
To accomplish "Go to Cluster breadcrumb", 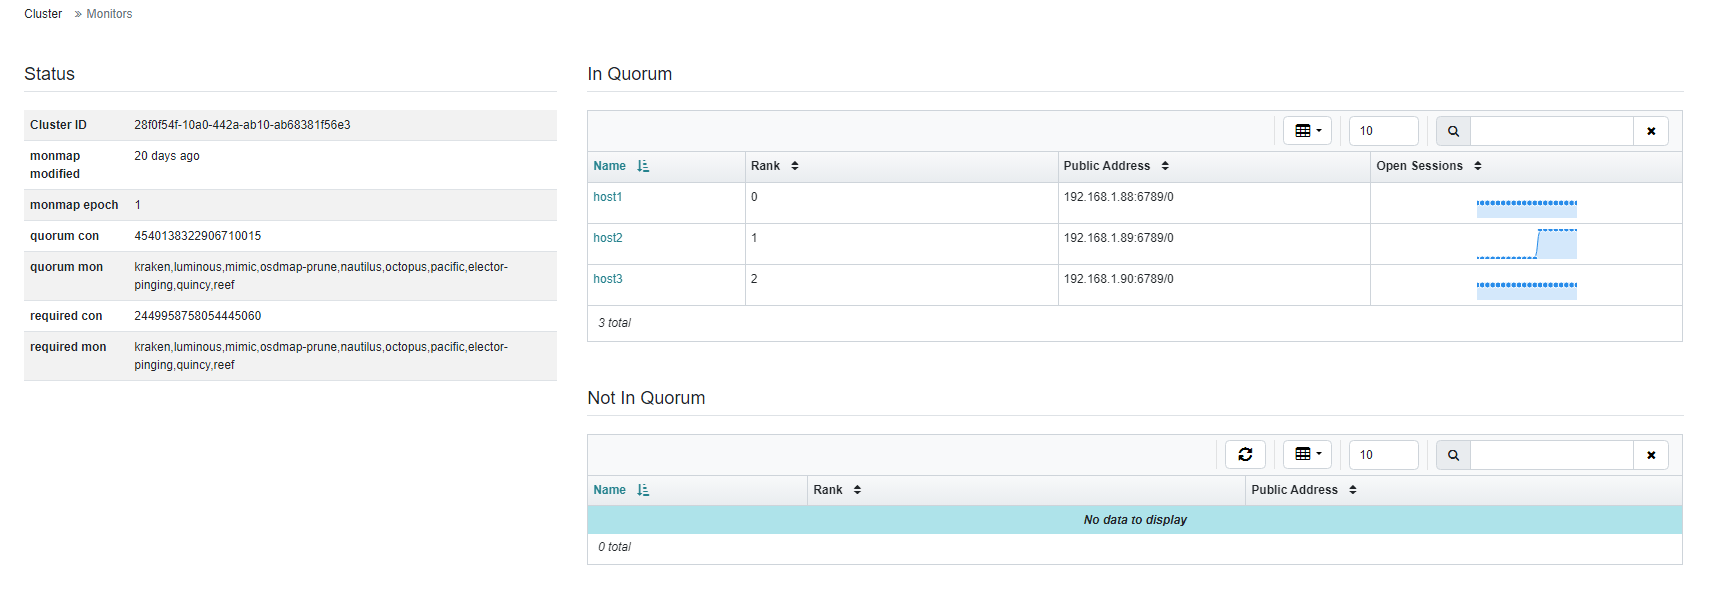I will pos(43,14).
